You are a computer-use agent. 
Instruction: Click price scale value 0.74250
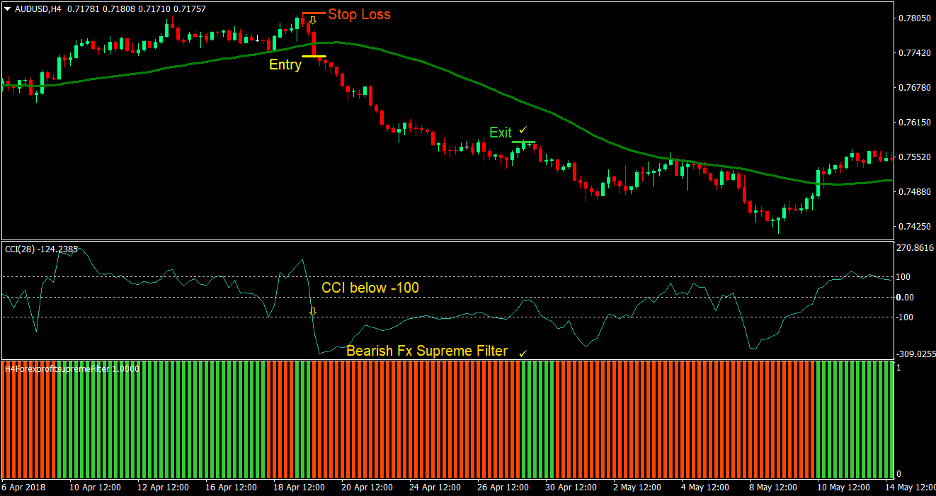[x=915, y=226]
